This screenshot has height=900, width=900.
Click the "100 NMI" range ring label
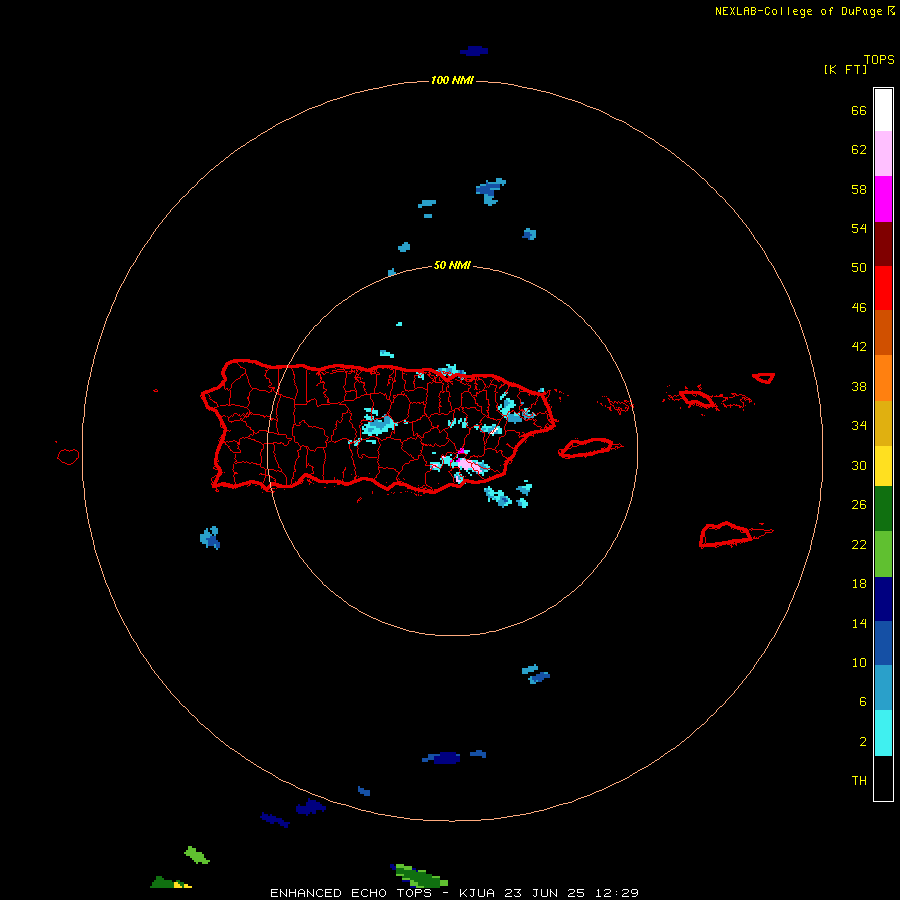click(x=452, y=80)
